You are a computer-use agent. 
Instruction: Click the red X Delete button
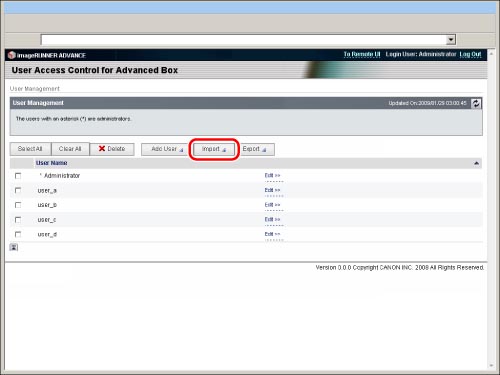click(112, 149)
